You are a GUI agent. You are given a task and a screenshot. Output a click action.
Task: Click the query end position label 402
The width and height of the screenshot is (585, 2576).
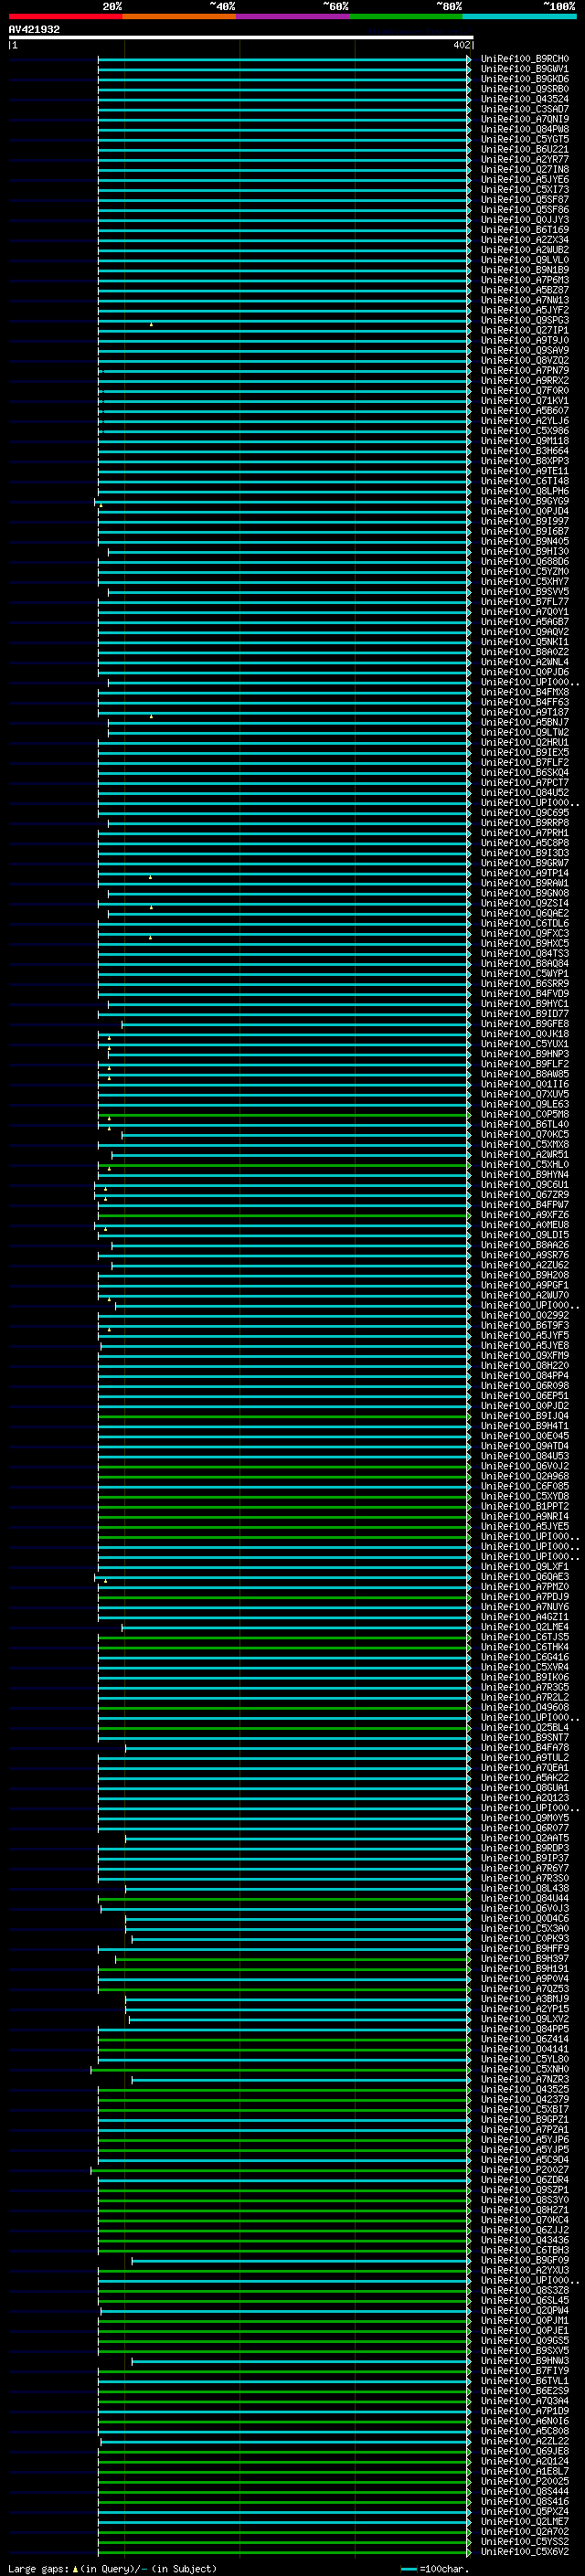click(x=461, y=45)
